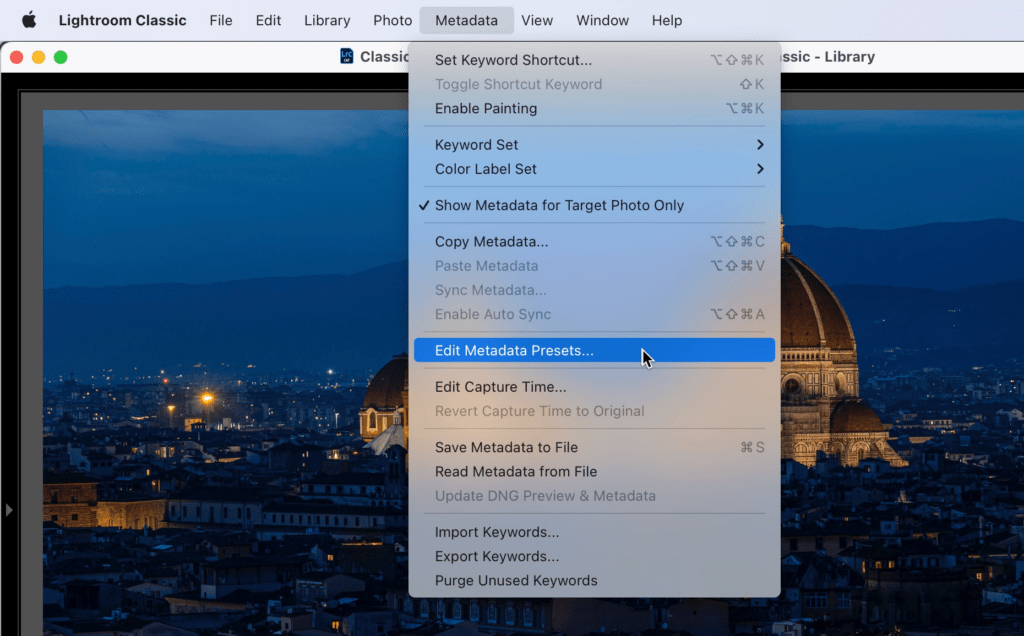This screenshot has width=1024, height=636.
Task: Click Set Keyword Shortcut... entry
Action: (x=594, y=60)
